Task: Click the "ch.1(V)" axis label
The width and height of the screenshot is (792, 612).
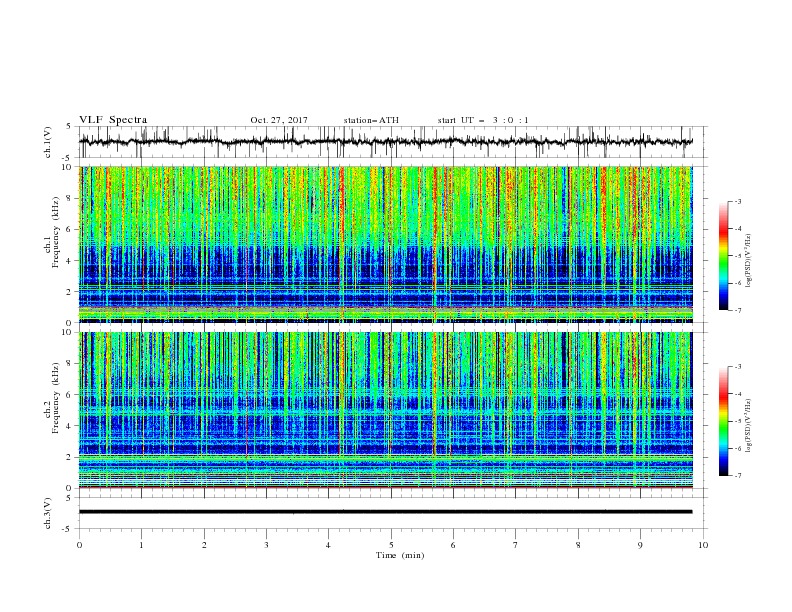Action: [x=48, y=142]
